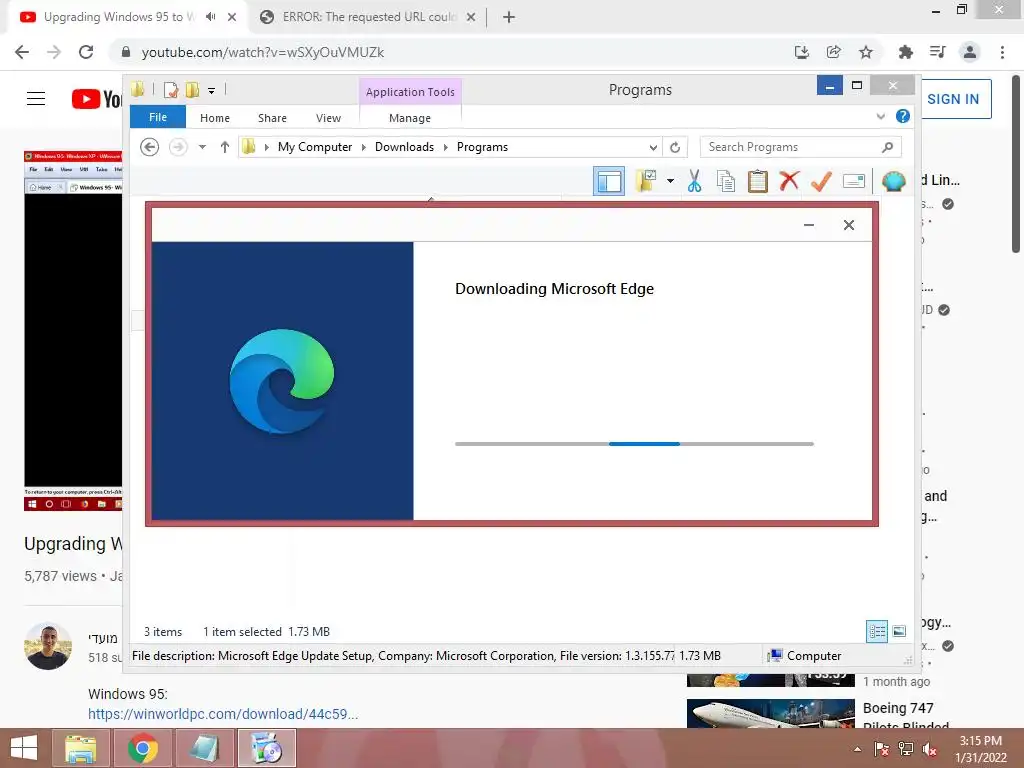Click the scissors Cut icon in Explorer toolbar

pos(694,181)
